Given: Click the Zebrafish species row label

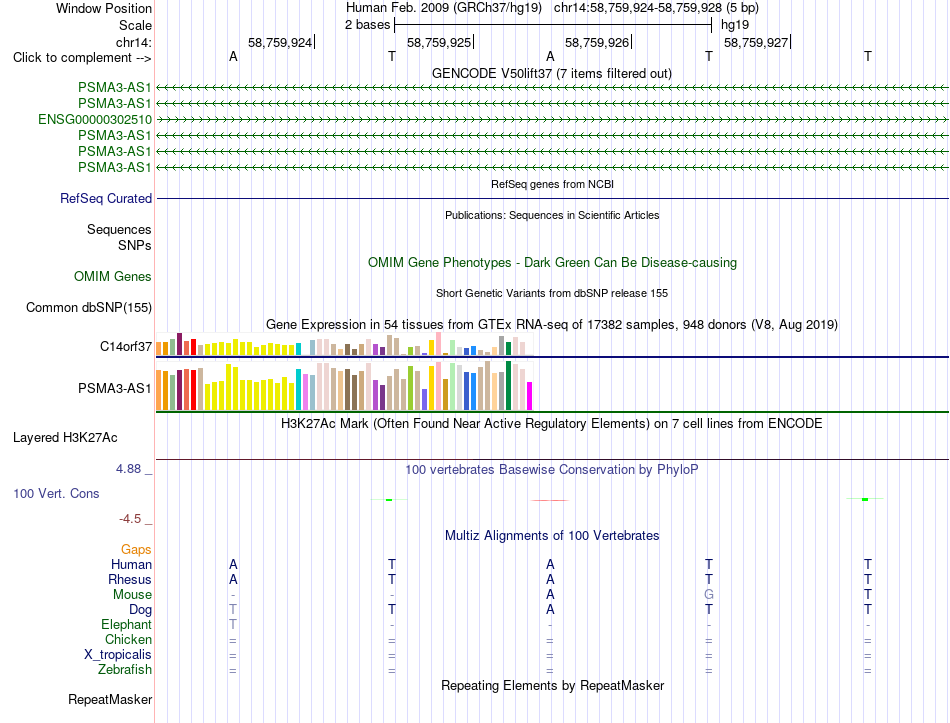Looking at the screenshot, I should click(125, 670).
